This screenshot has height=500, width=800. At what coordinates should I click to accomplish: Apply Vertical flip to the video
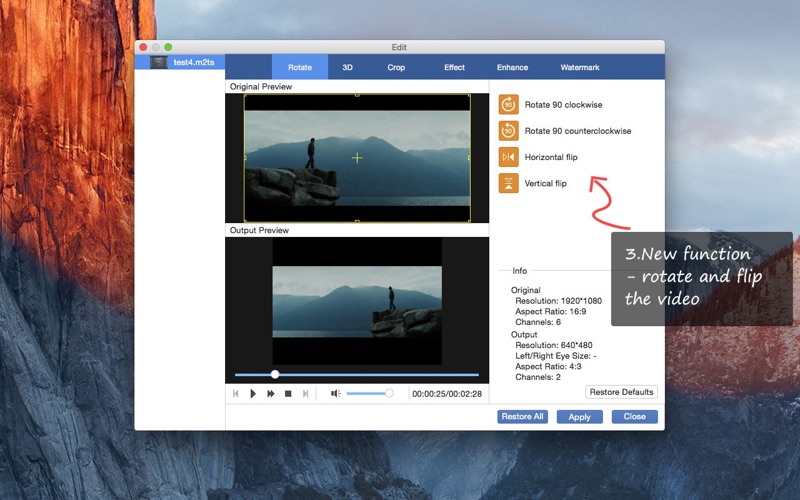[509, 183]
